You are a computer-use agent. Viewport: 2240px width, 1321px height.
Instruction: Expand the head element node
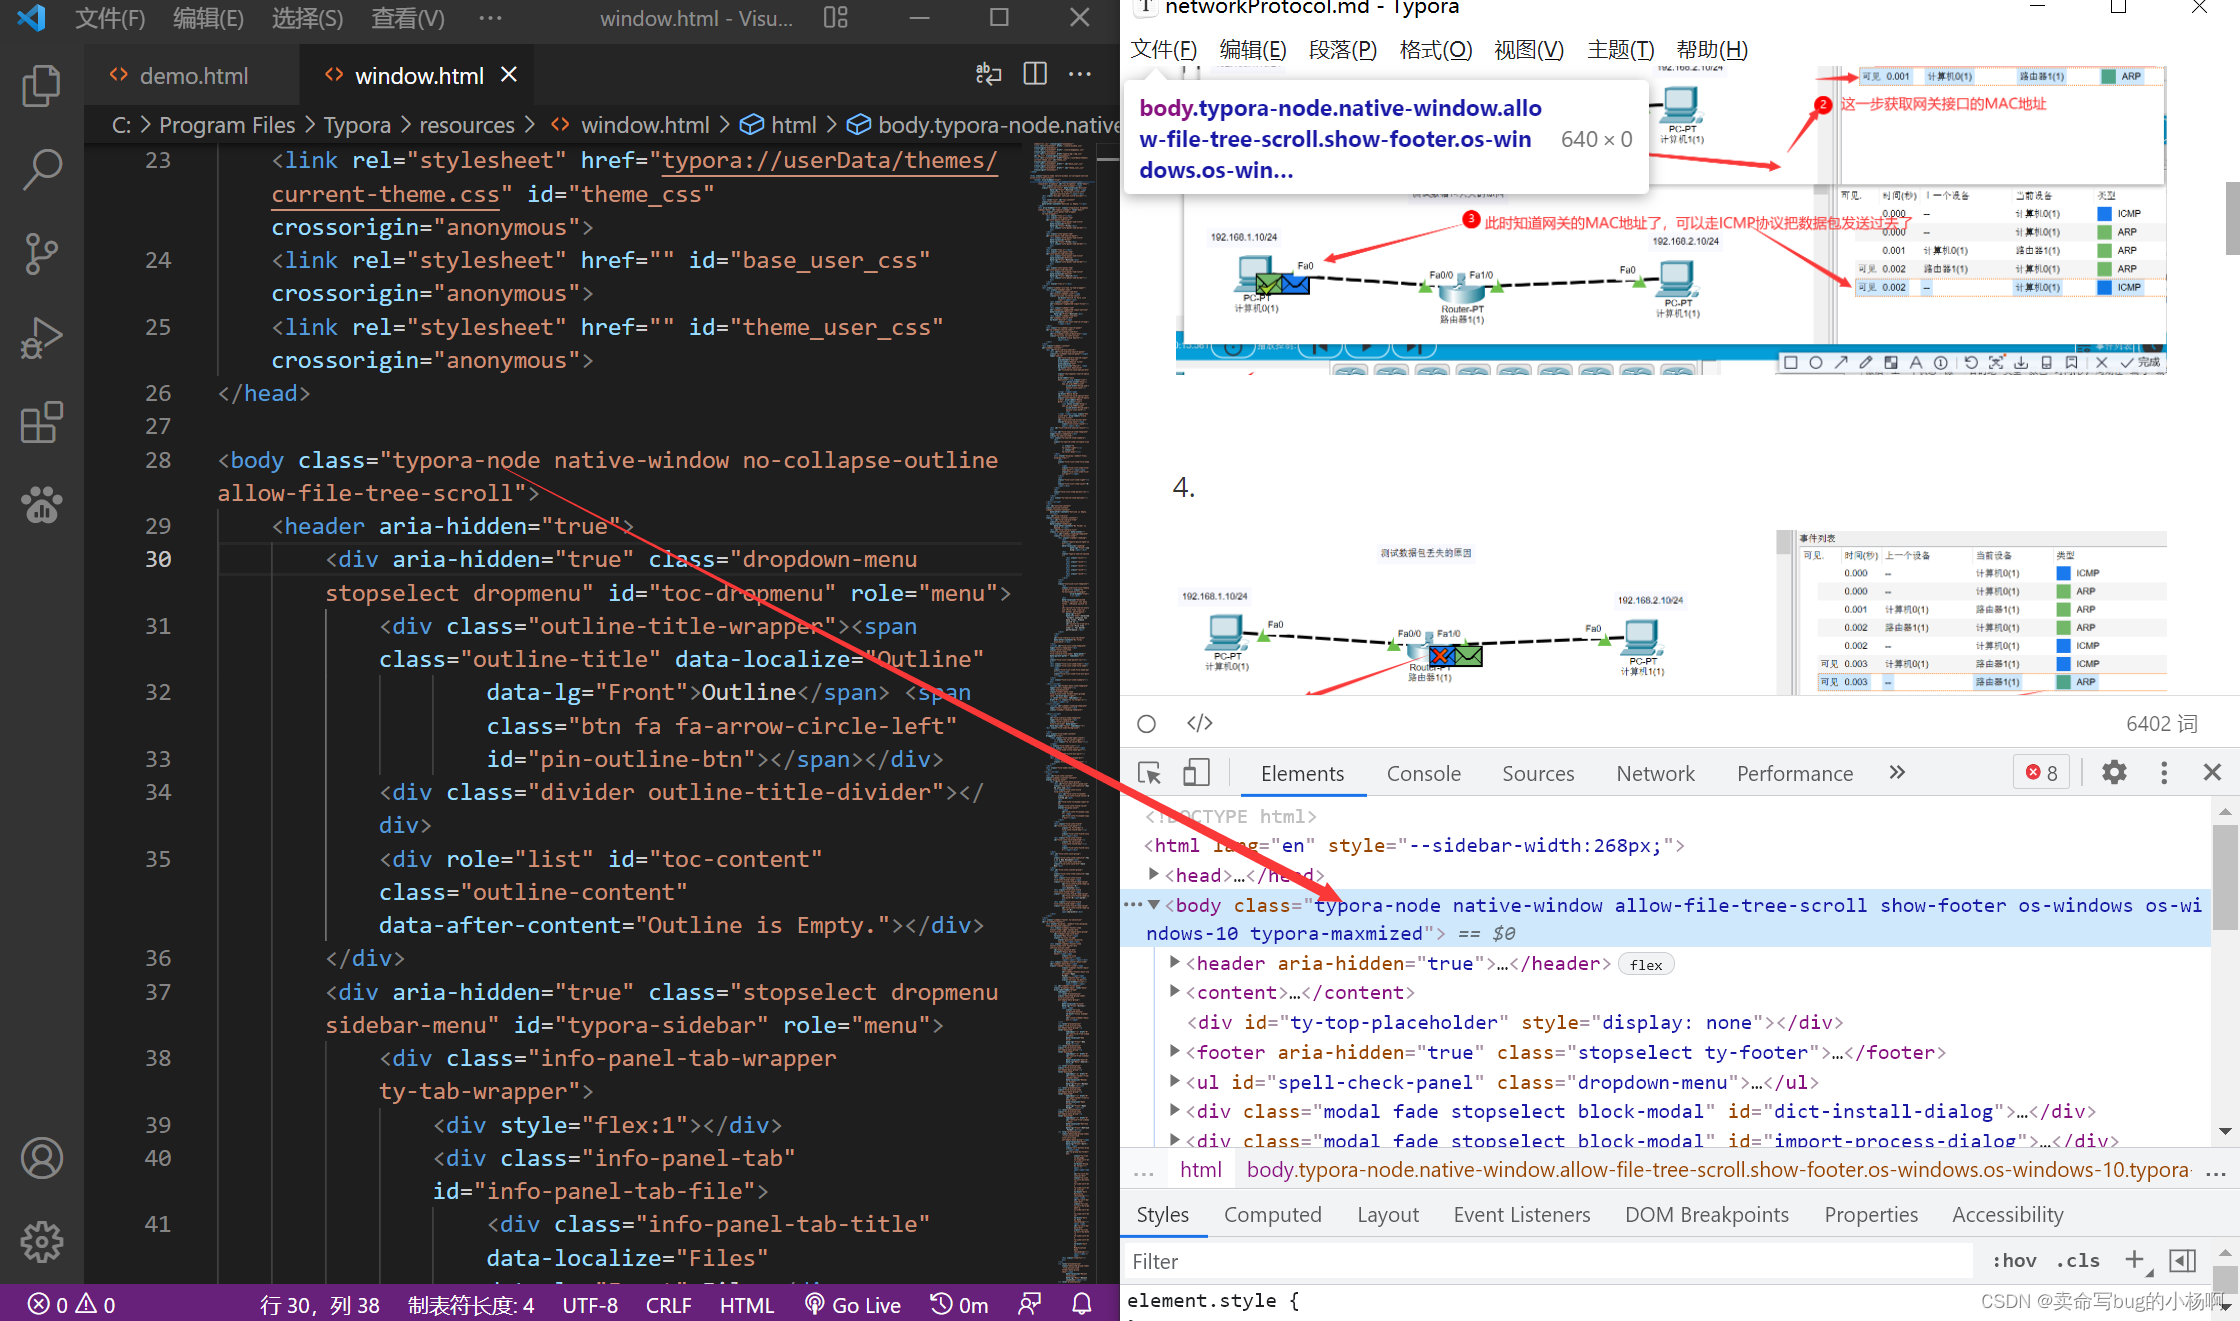tap(1154, 875)
